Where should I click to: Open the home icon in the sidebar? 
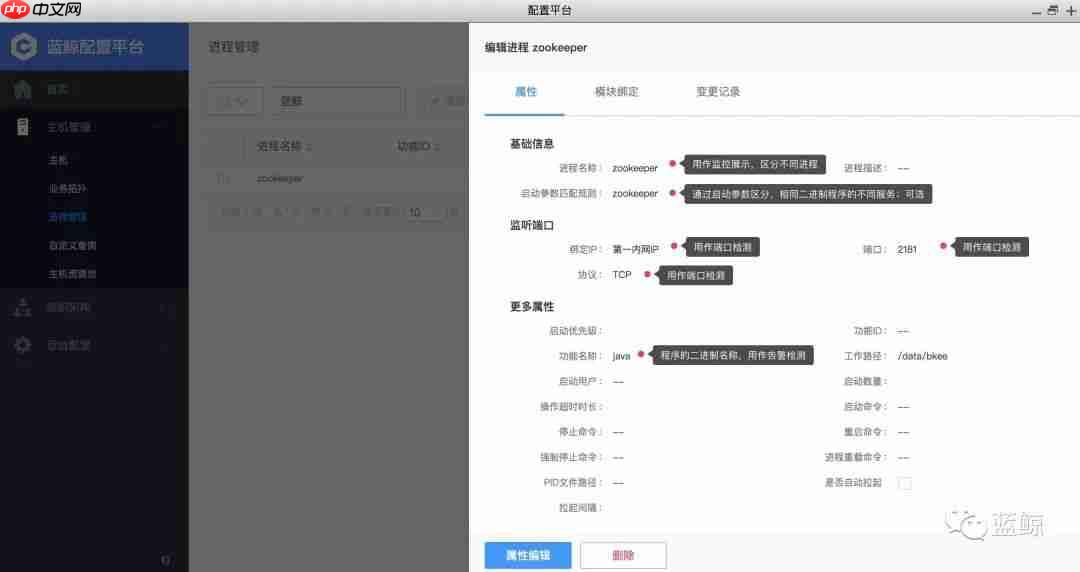coord(23,90)
